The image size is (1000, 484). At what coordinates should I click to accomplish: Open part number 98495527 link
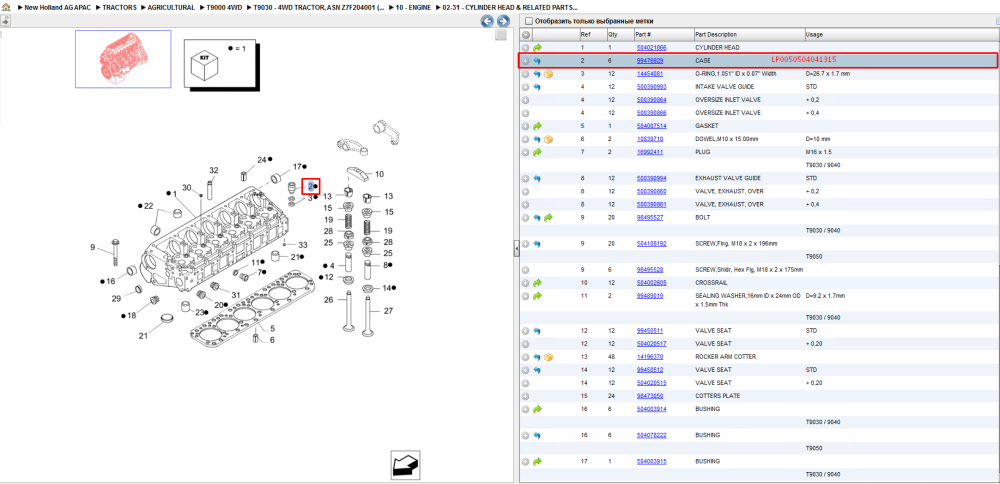pyautogui.click(x=650, y=217)
